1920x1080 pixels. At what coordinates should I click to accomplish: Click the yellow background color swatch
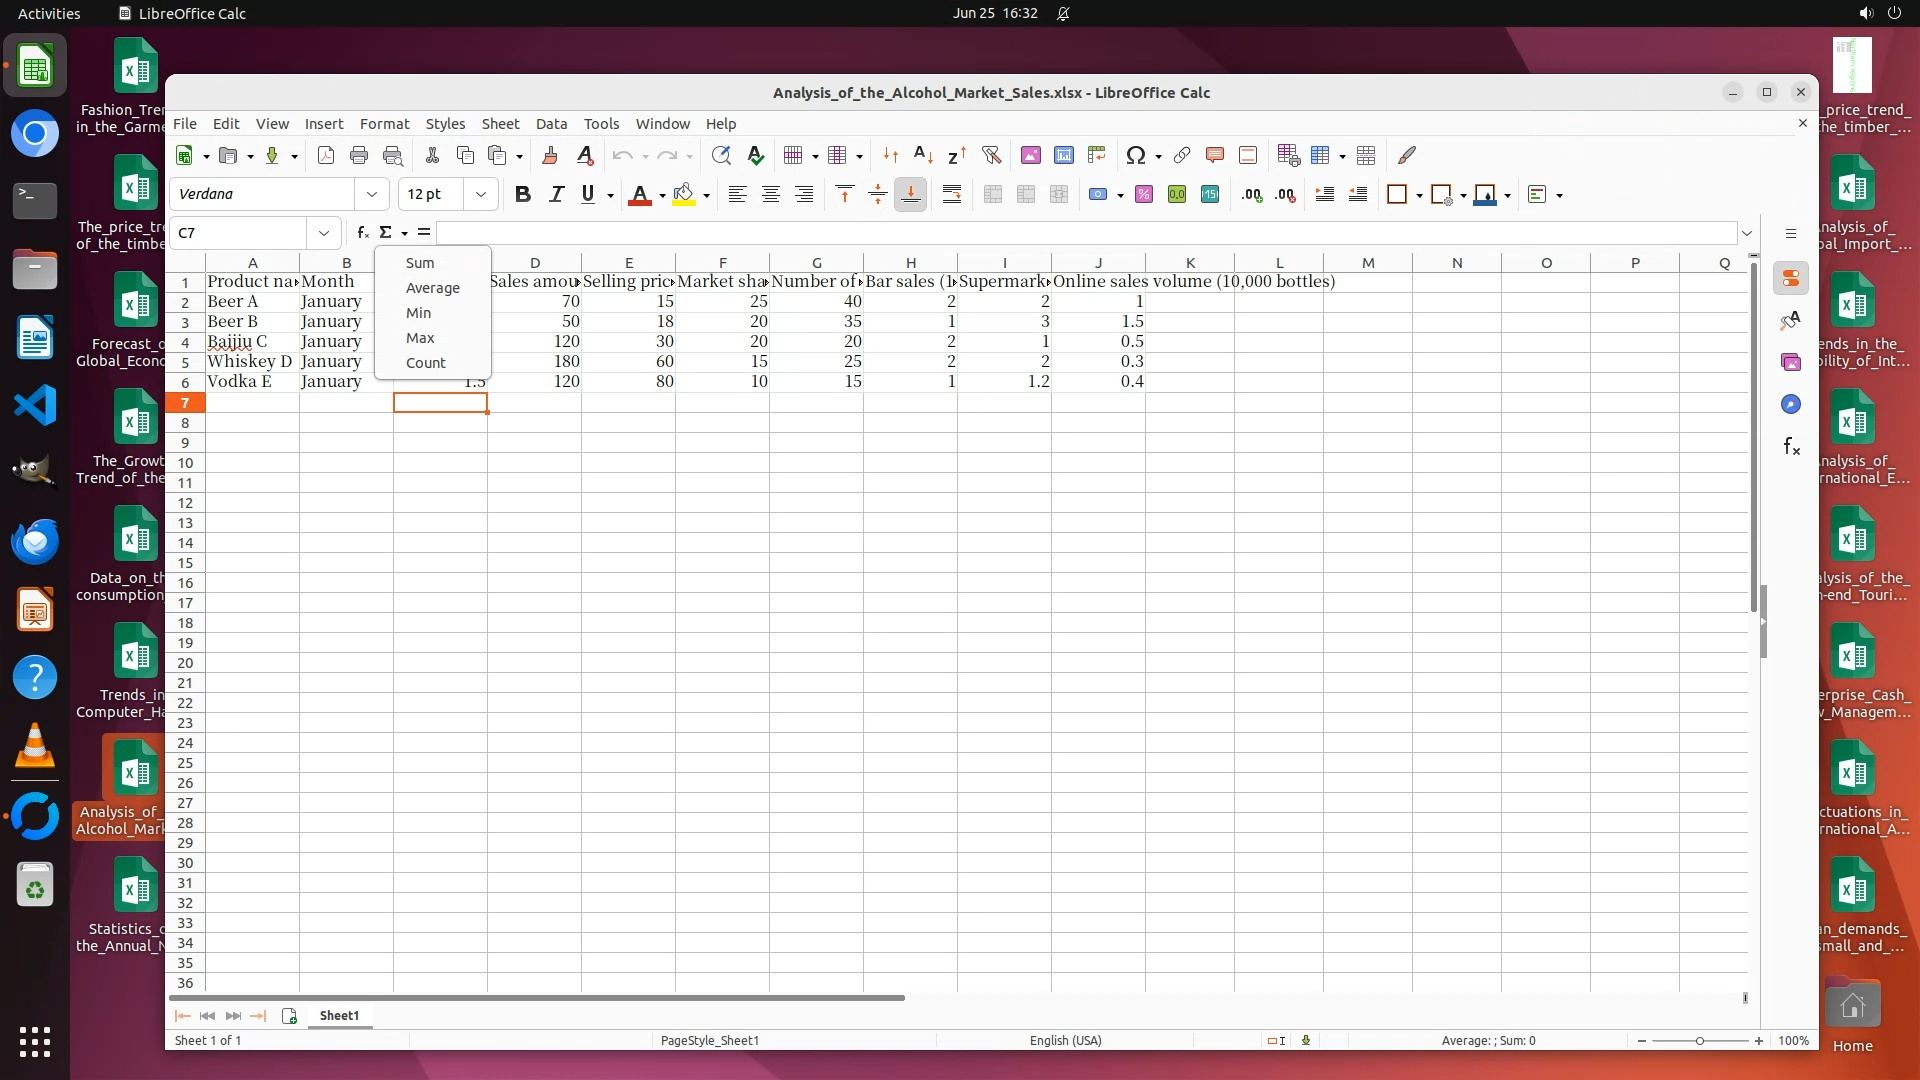point(684,195)
